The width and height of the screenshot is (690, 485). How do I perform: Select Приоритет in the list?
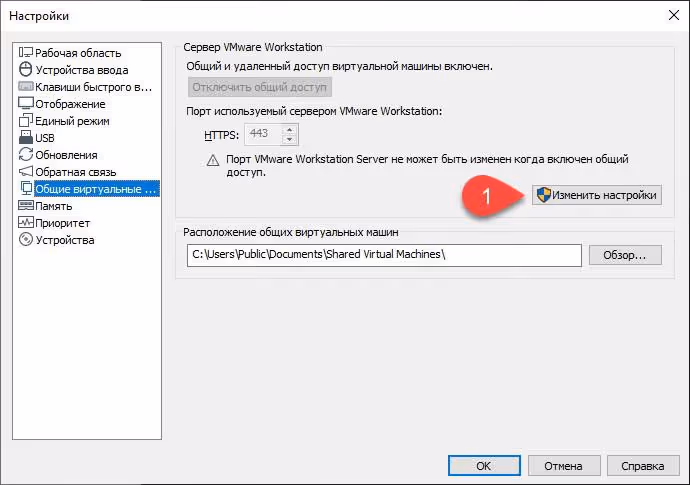pyautogui.click(x=62, y=223)
